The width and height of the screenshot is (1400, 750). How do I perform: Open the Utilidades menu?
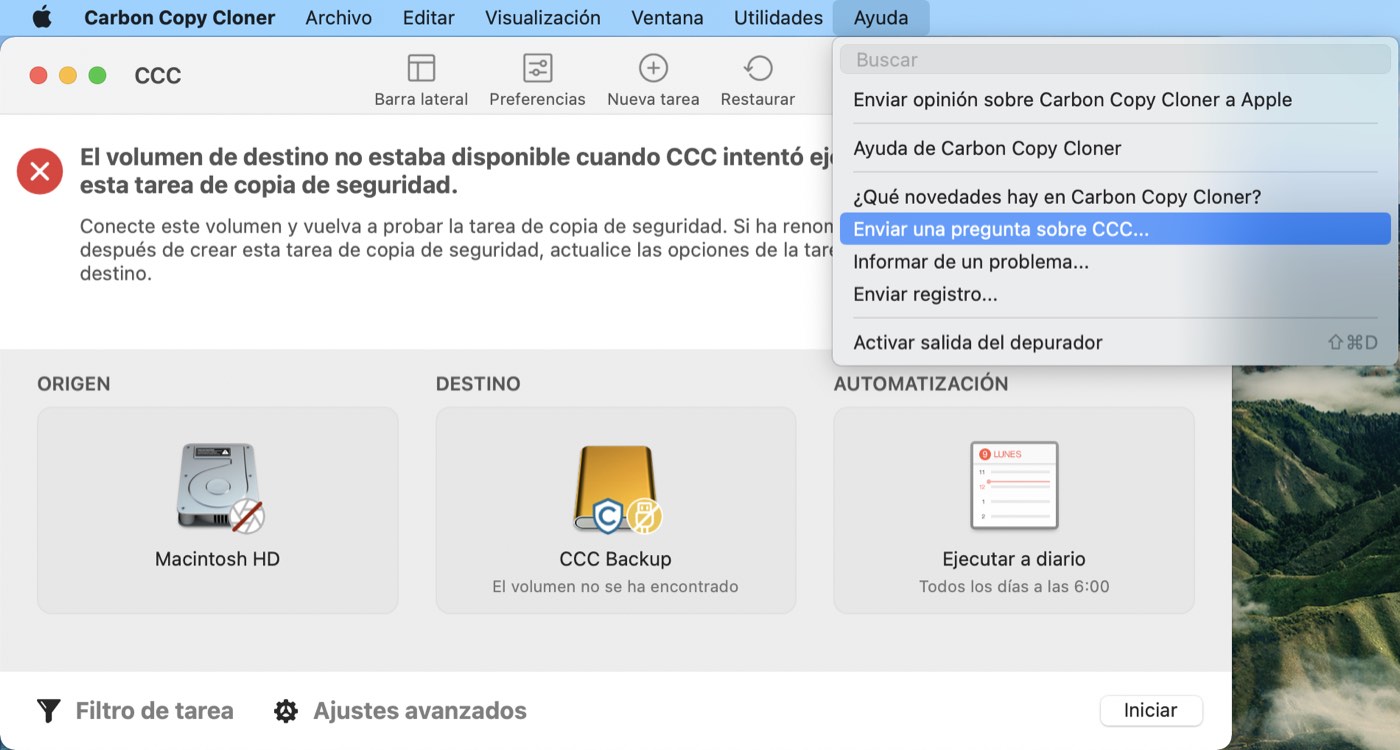click(x=779, y=18)
